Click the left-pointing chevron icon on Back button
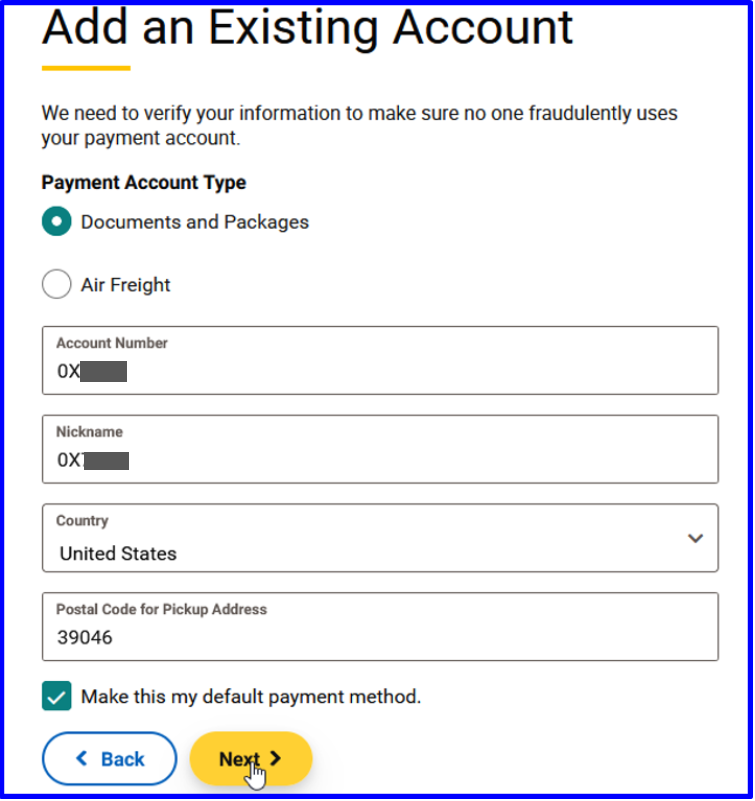This screenshot has width=755, height=801. (79, 759)
